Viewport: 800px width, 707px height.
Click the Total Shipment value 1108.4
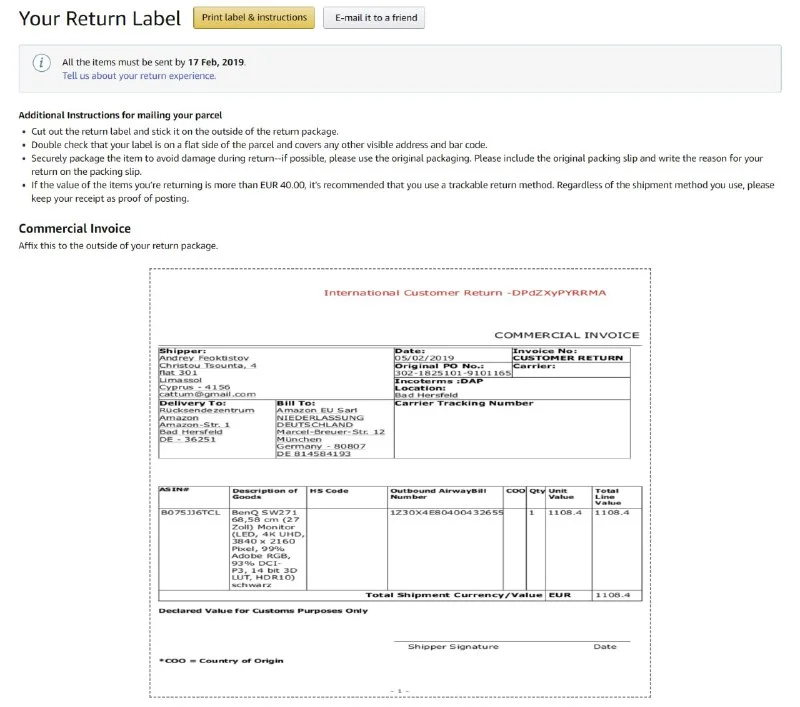click(x=612, y=595)
